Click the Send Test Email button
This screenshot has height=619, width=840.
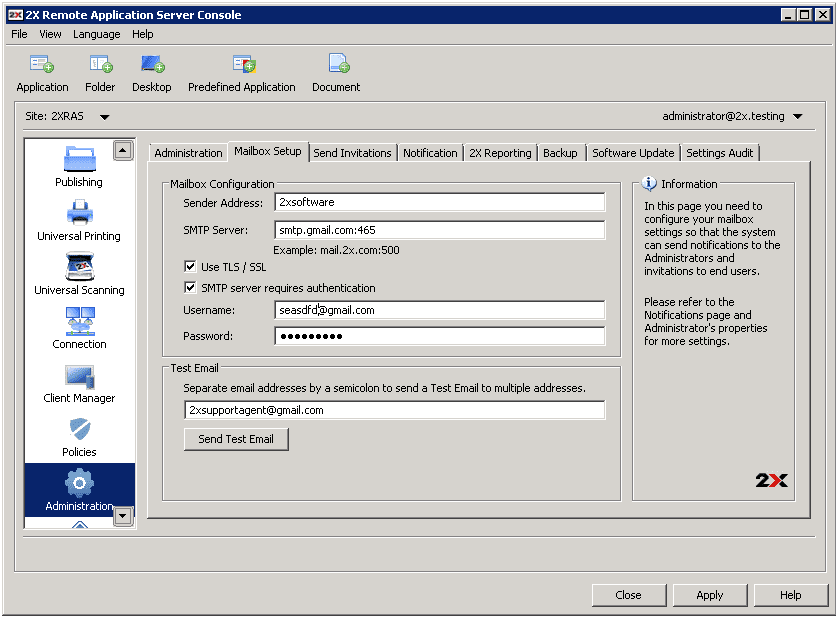pyautogui.click(x=236, y=439)
